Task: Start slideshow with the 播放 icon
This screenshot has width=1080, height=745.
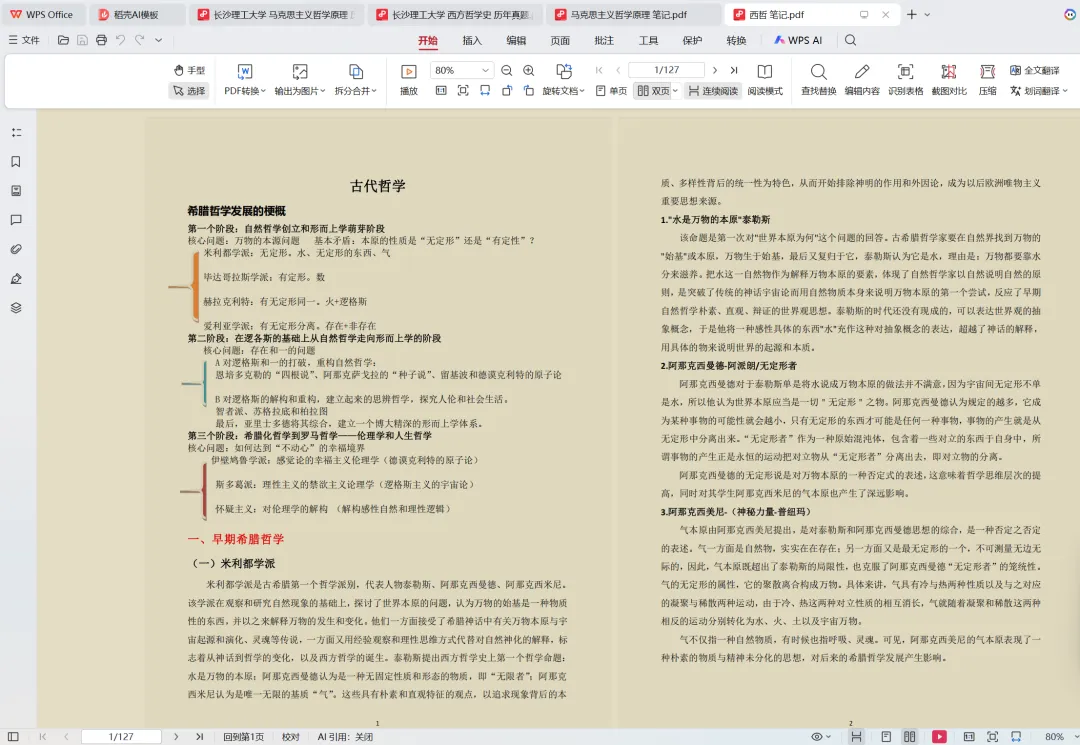Action: [408, 72]
